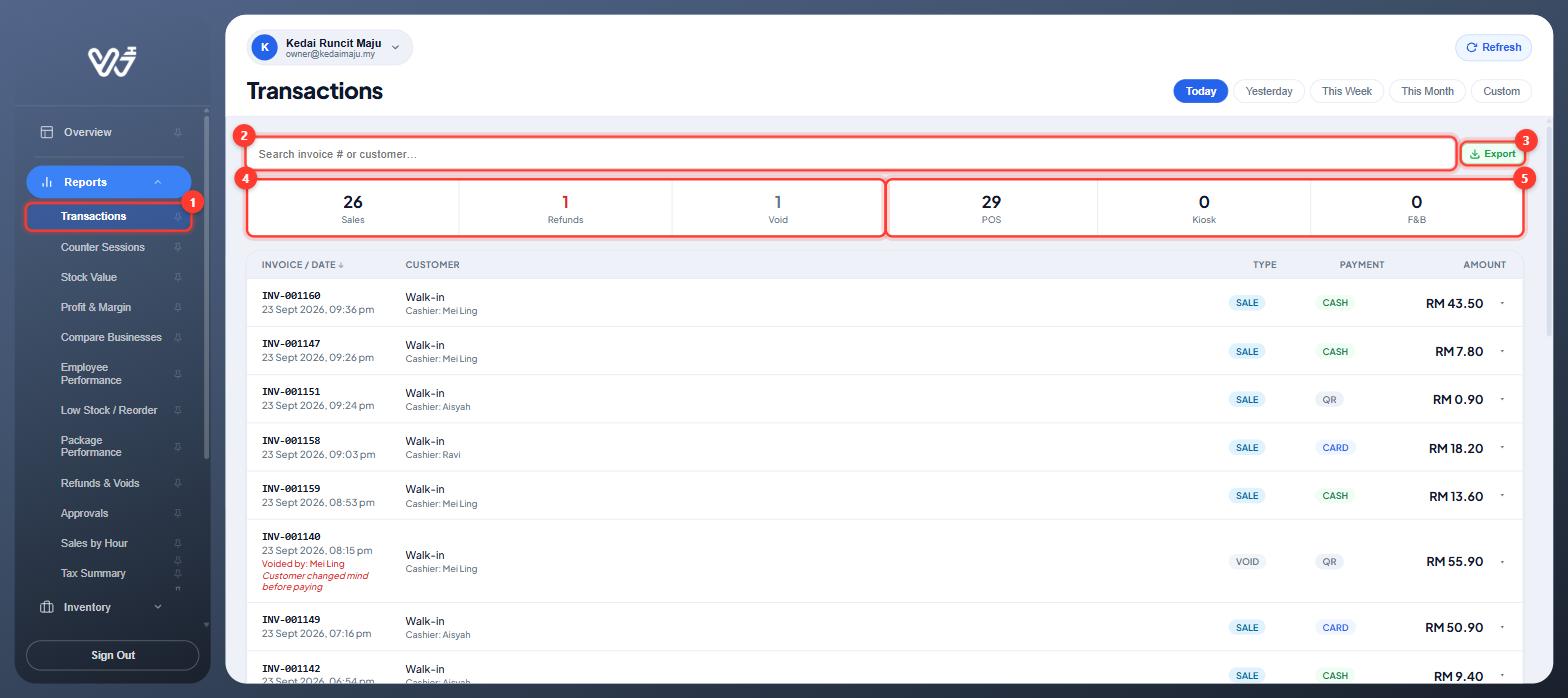Click the Amount column header
The width and height of the screenshot is (1568, 698).
(1484, 265)
